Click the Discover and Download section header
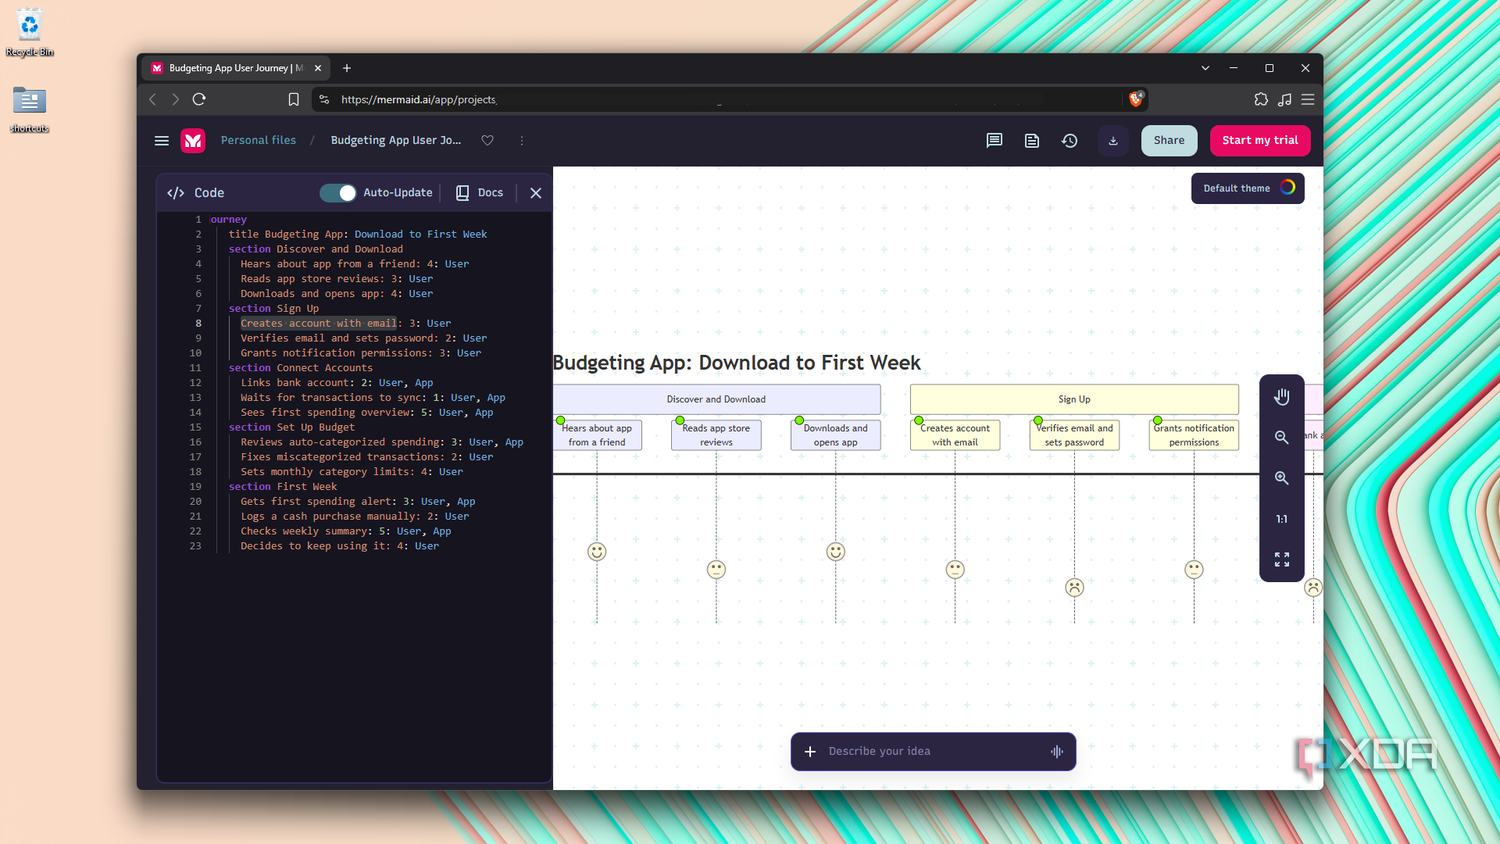Image resolution: width=1500 pixels, height=844 pixels. tap(717, 399)
